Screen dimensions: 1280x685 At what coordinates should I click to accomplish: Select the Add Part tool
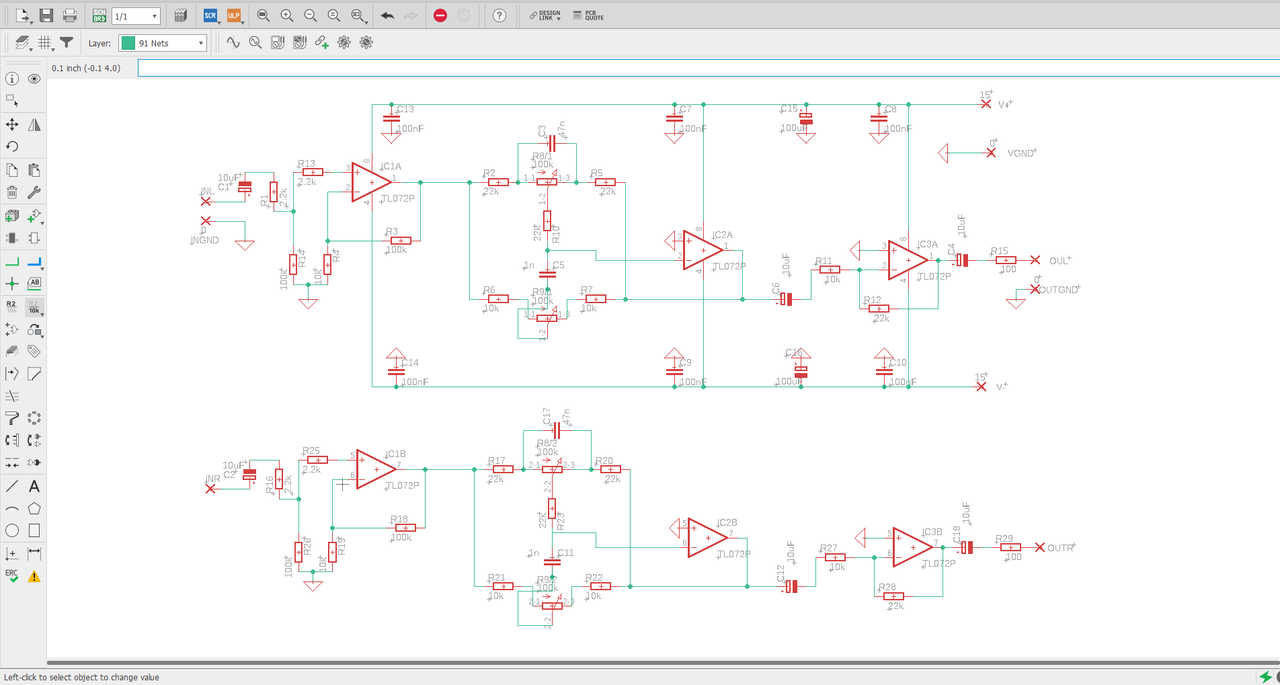12,215
